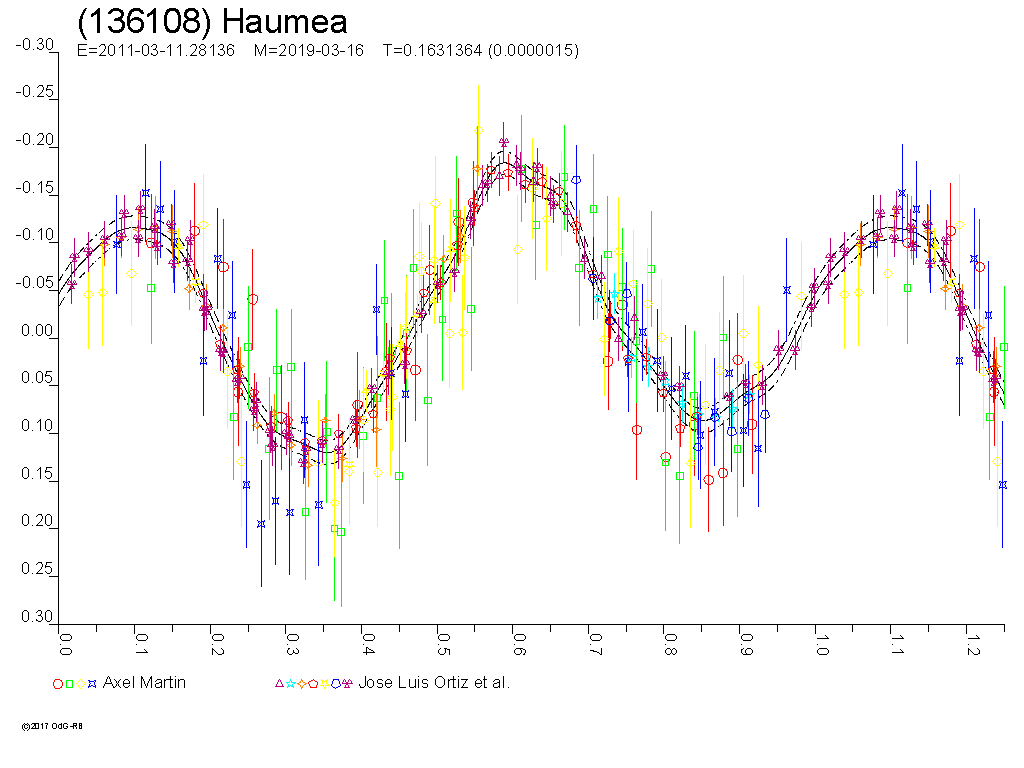Click the ©2017 OdG-RB copyright text
The image size is (1024, 768).
tap(52, 726)
